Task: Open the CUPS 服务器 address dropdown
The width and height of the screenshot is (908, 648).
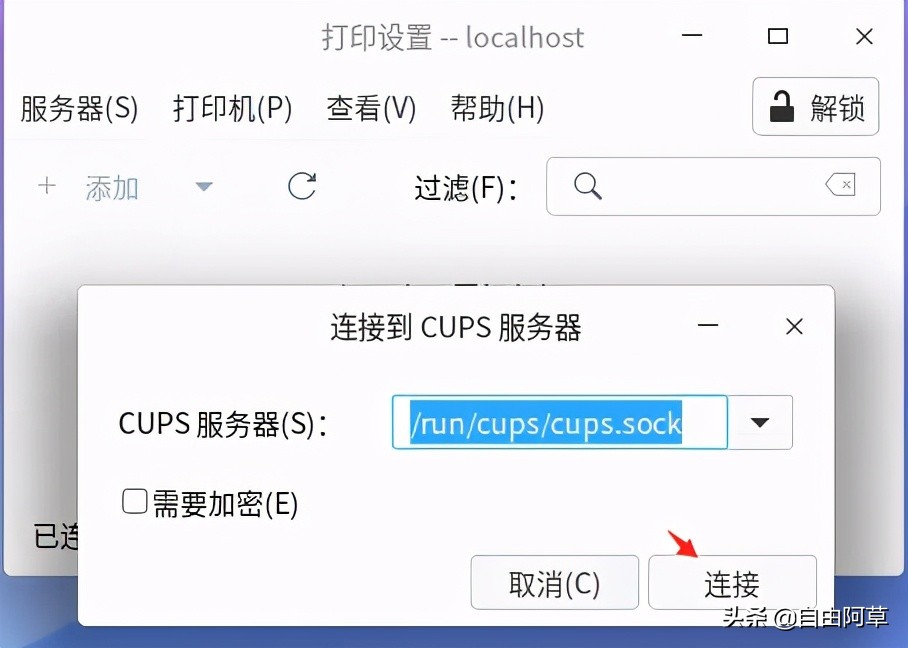Action: [x=761, y=422]
